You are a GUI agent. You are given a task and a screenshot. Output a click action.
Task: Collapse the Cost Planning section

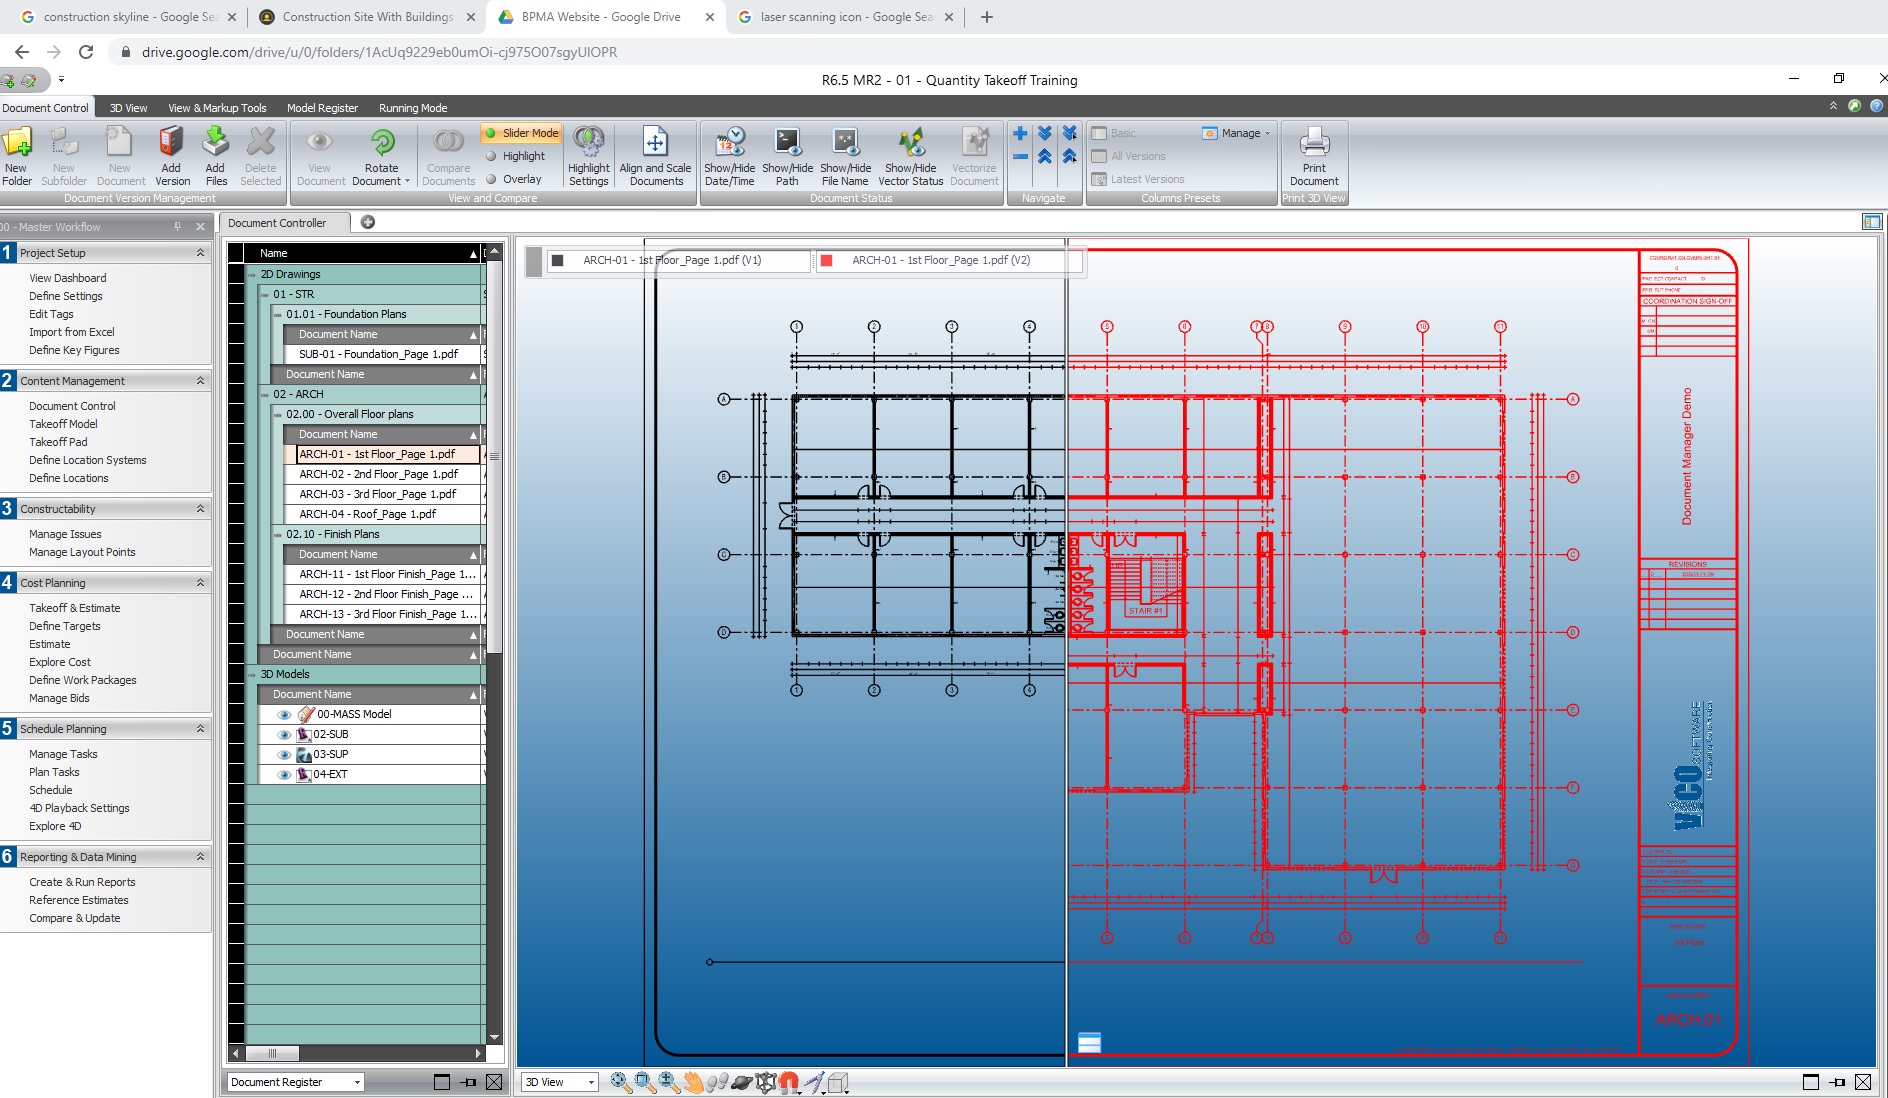[199, 582]
